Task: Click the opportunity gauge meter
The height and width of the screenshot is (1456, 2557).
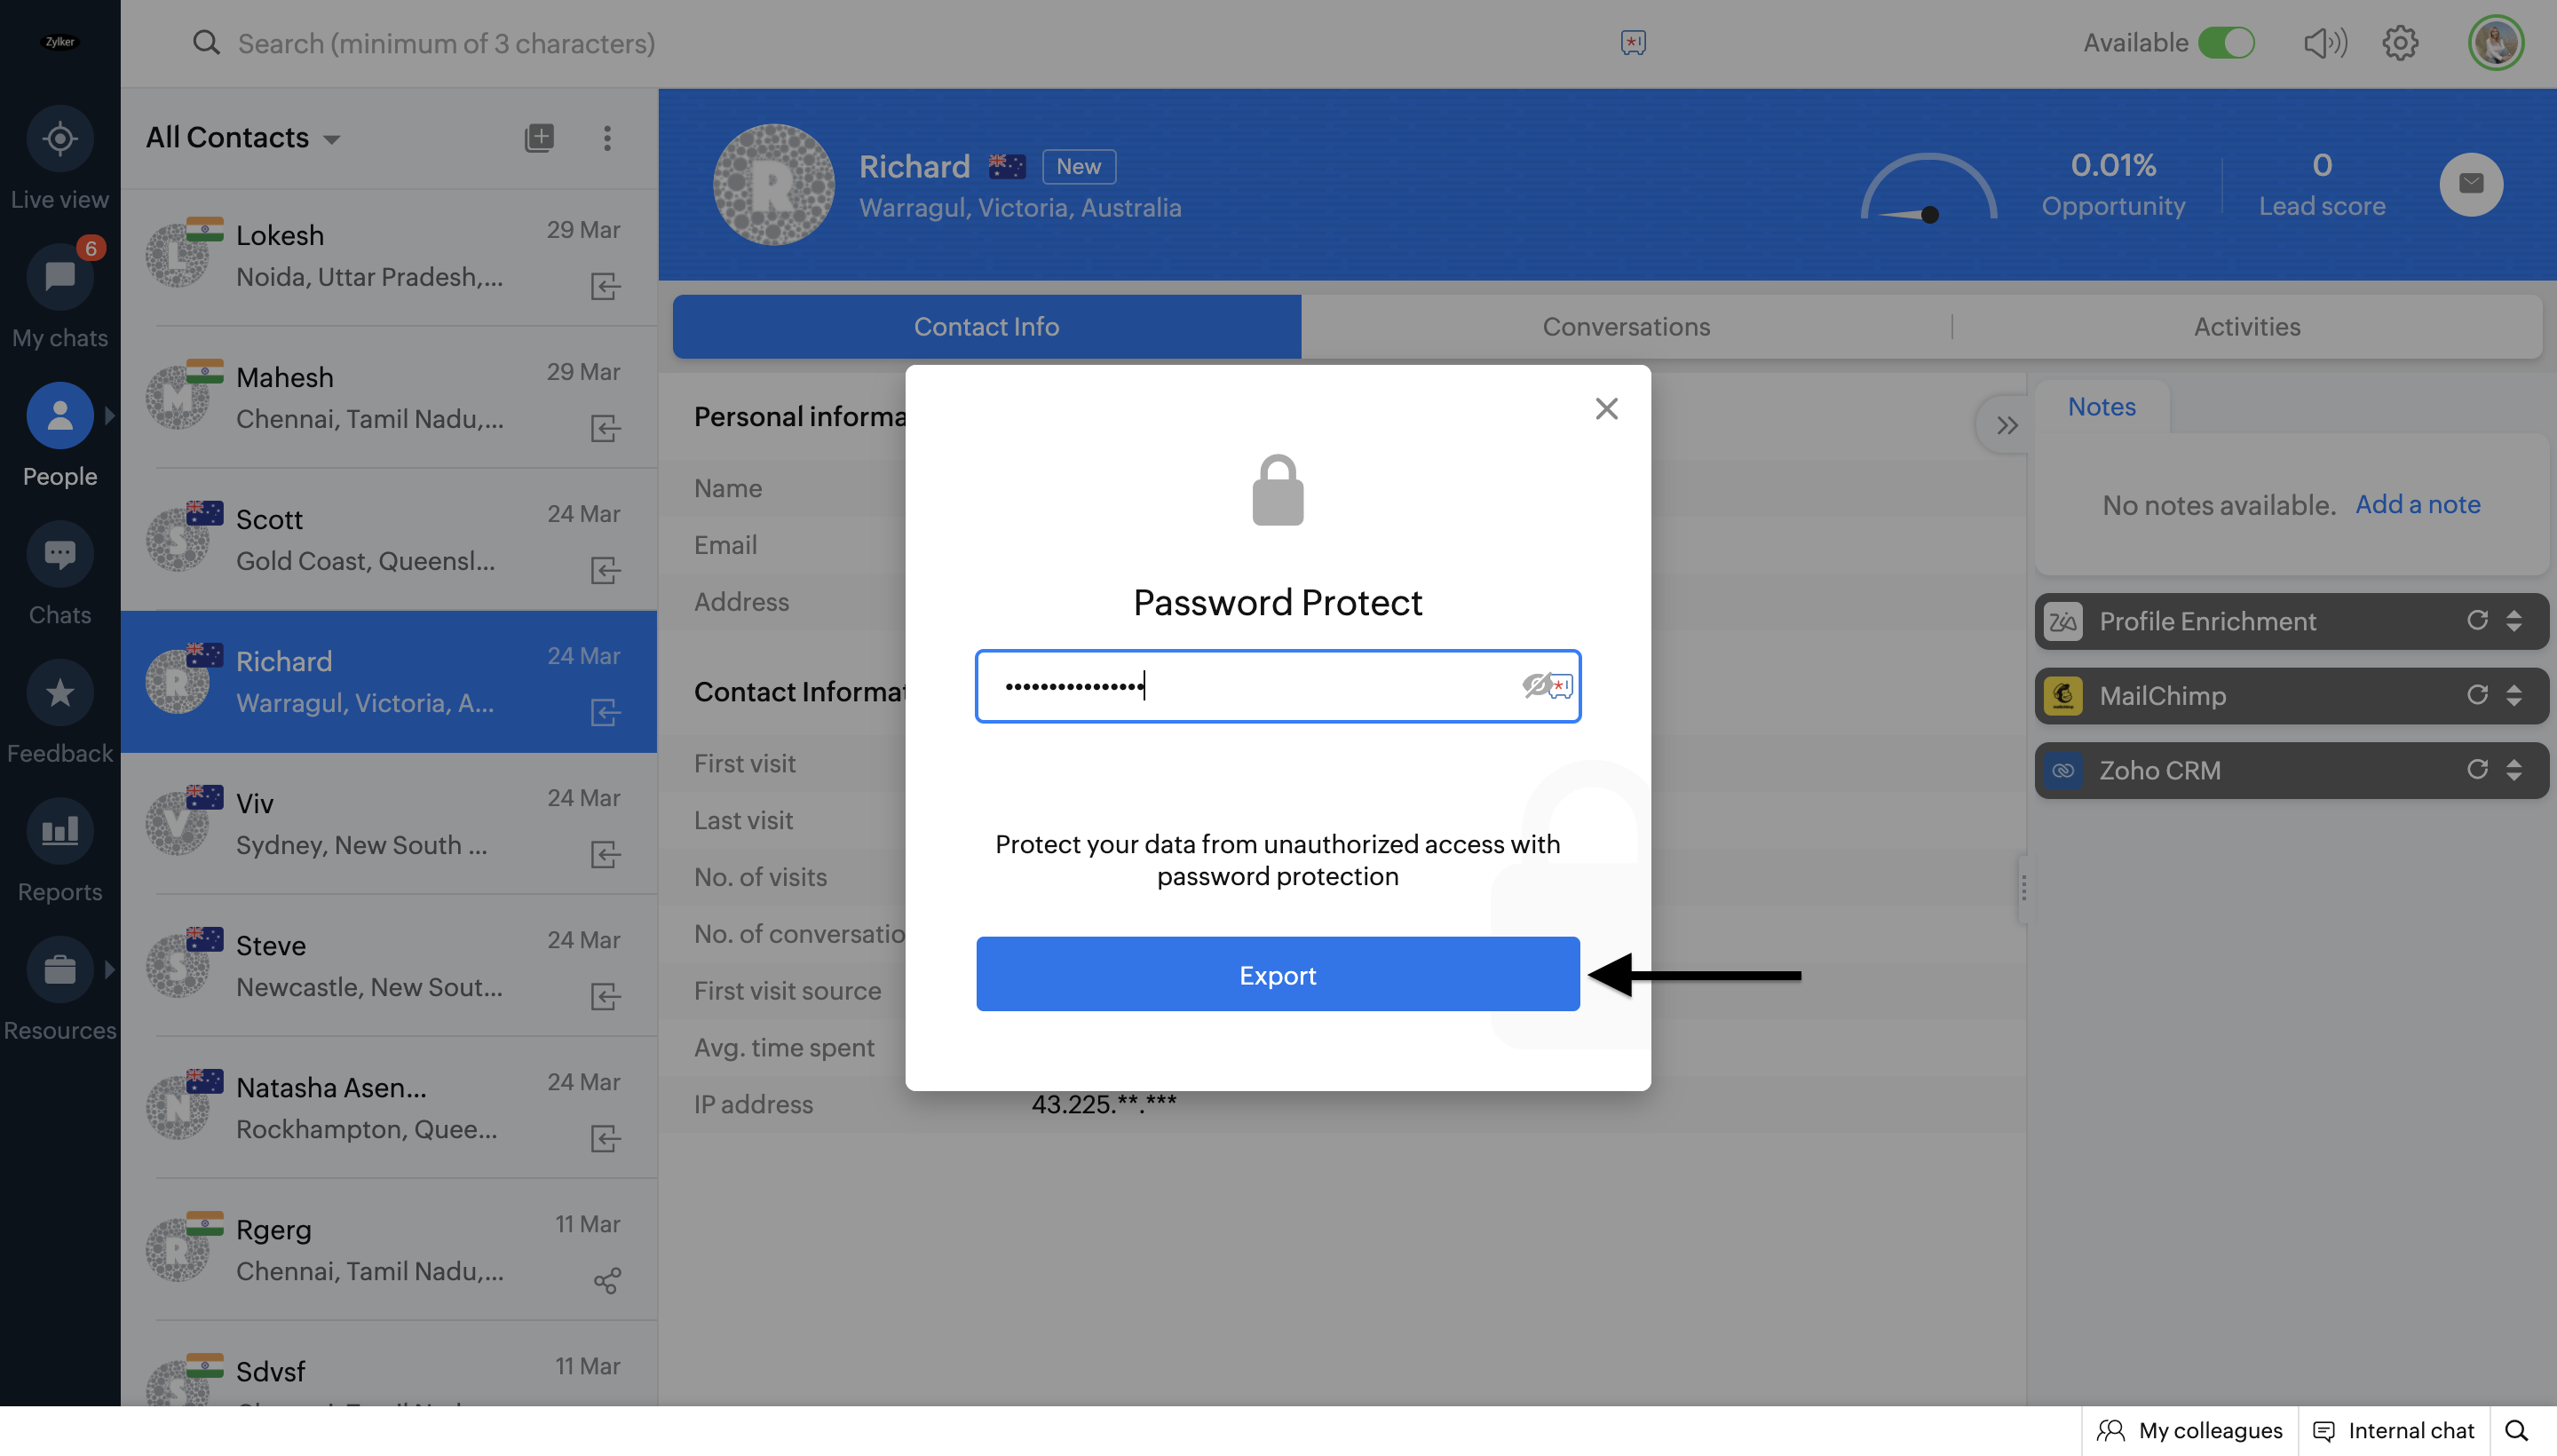Action: tap(1928, 187)
